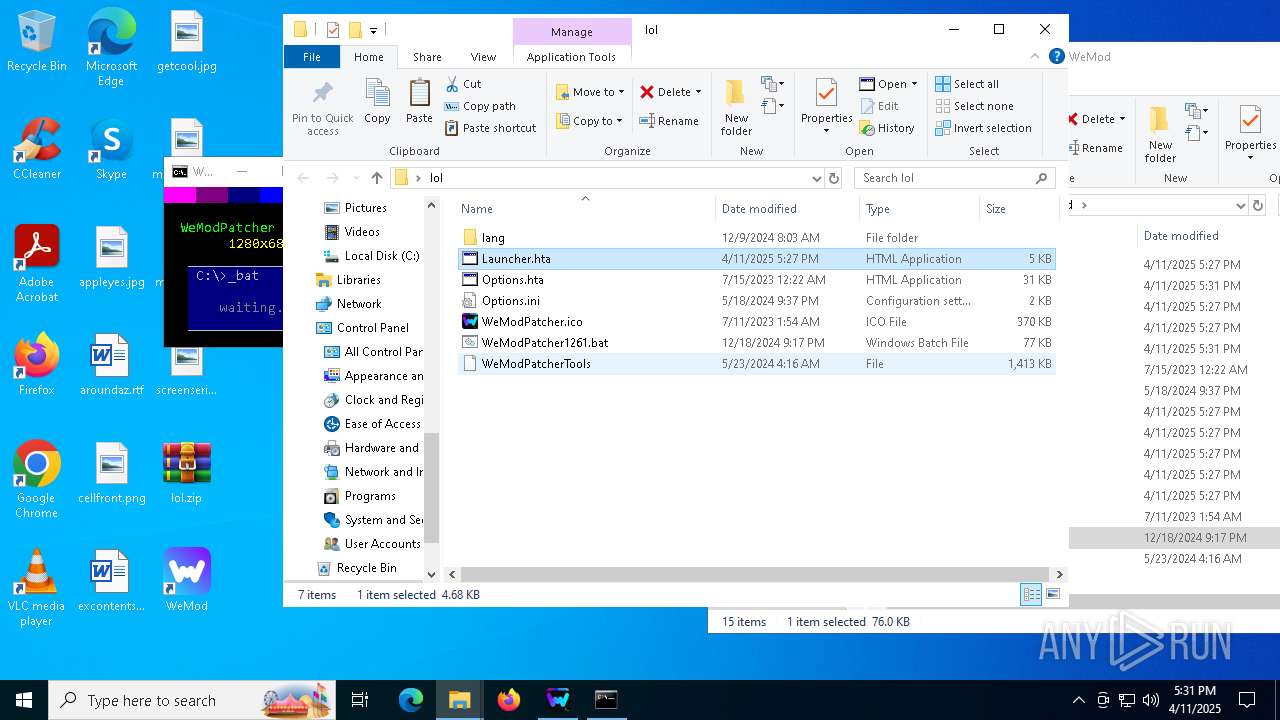
Task: Select the WeModPatcherTools file
Action: pos(756,364)
